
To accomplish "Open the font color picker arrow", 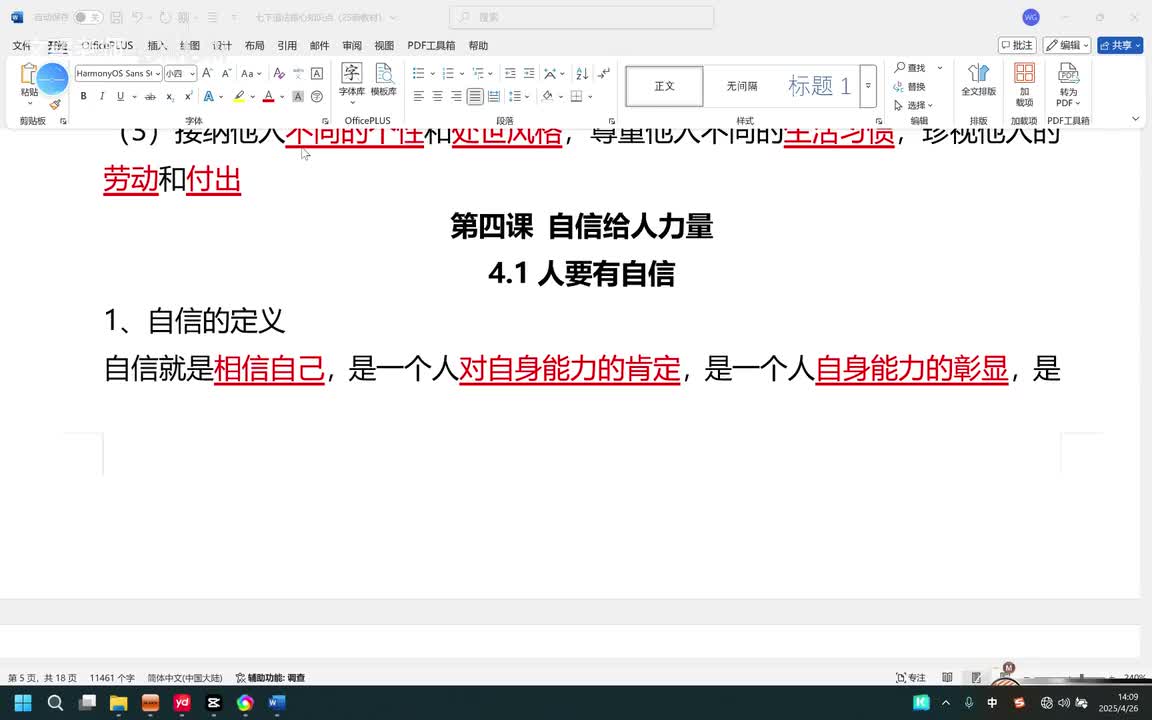I will point(282,96).
